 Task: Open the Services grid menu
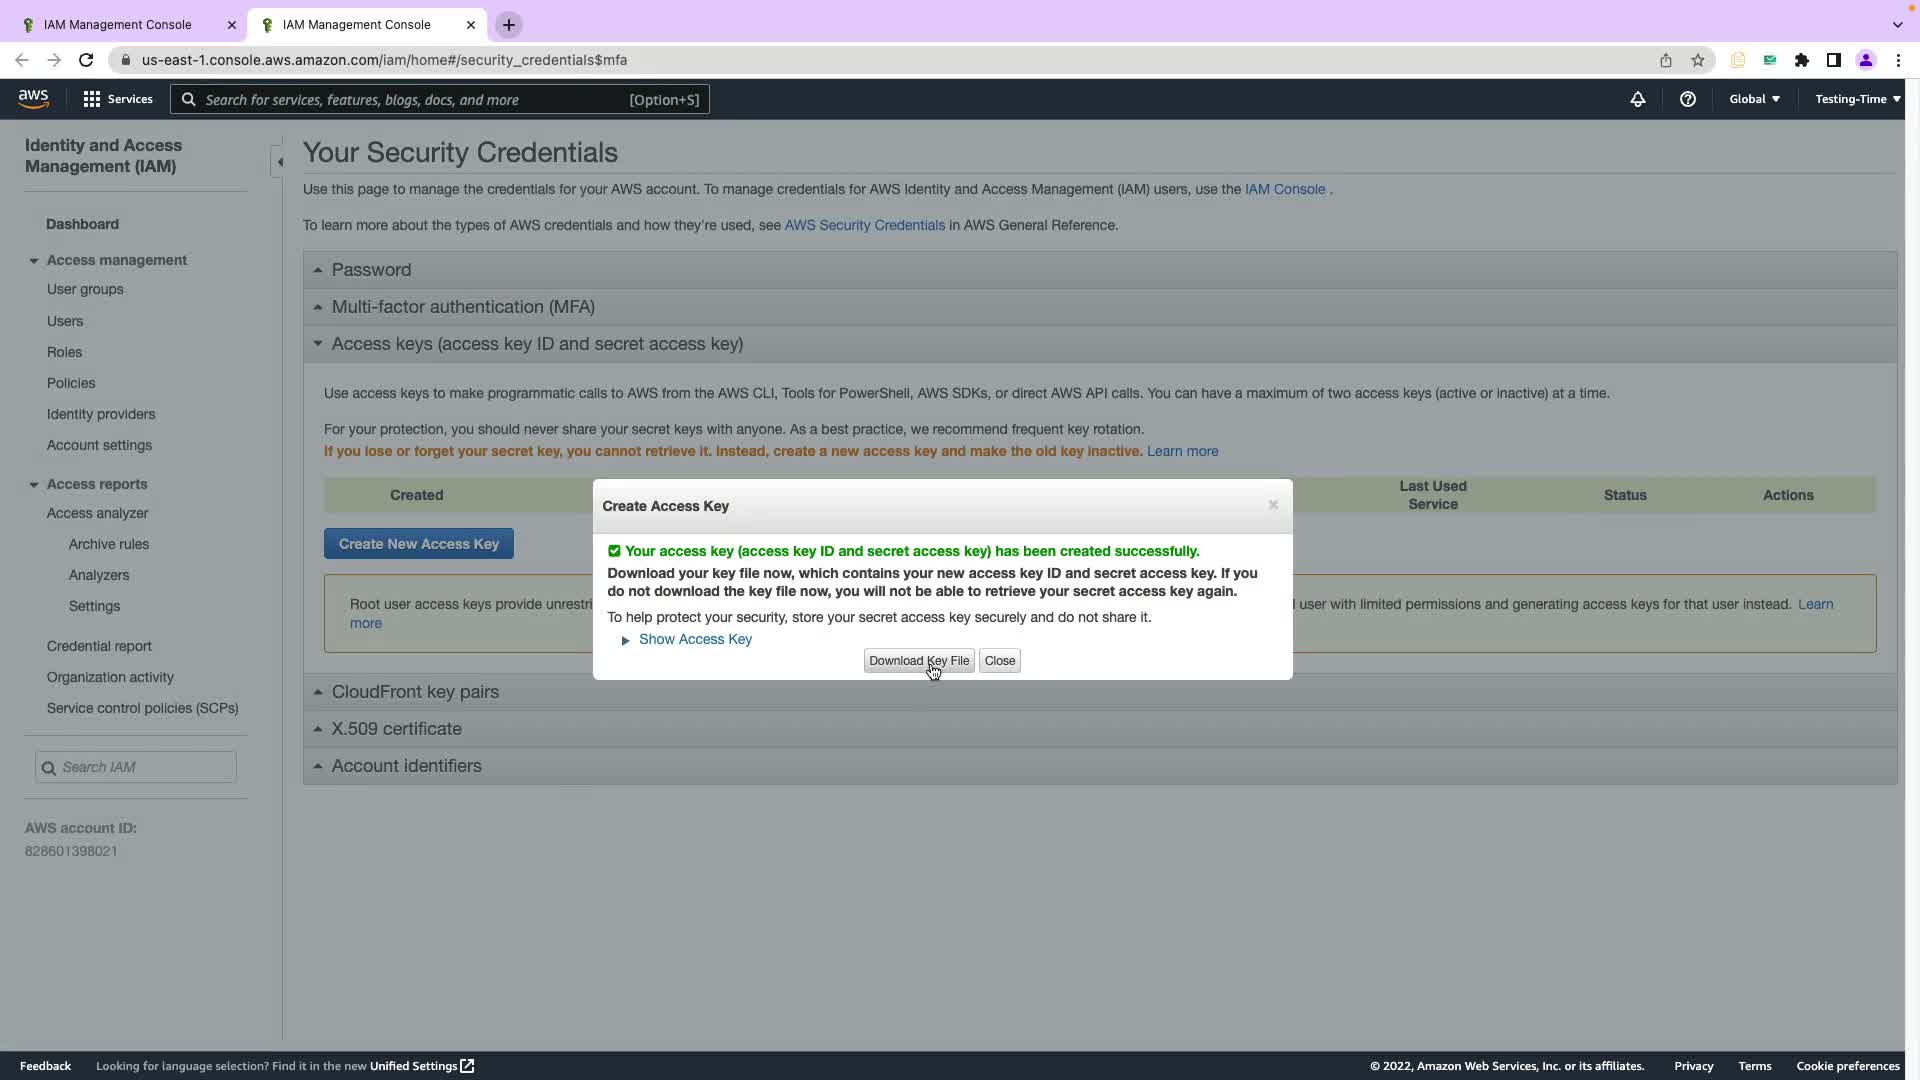[92, 99]
